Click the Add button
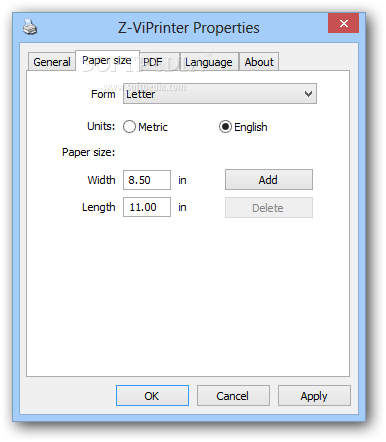The width and height of the screenshot is (386, 442). tap(269, 180)
